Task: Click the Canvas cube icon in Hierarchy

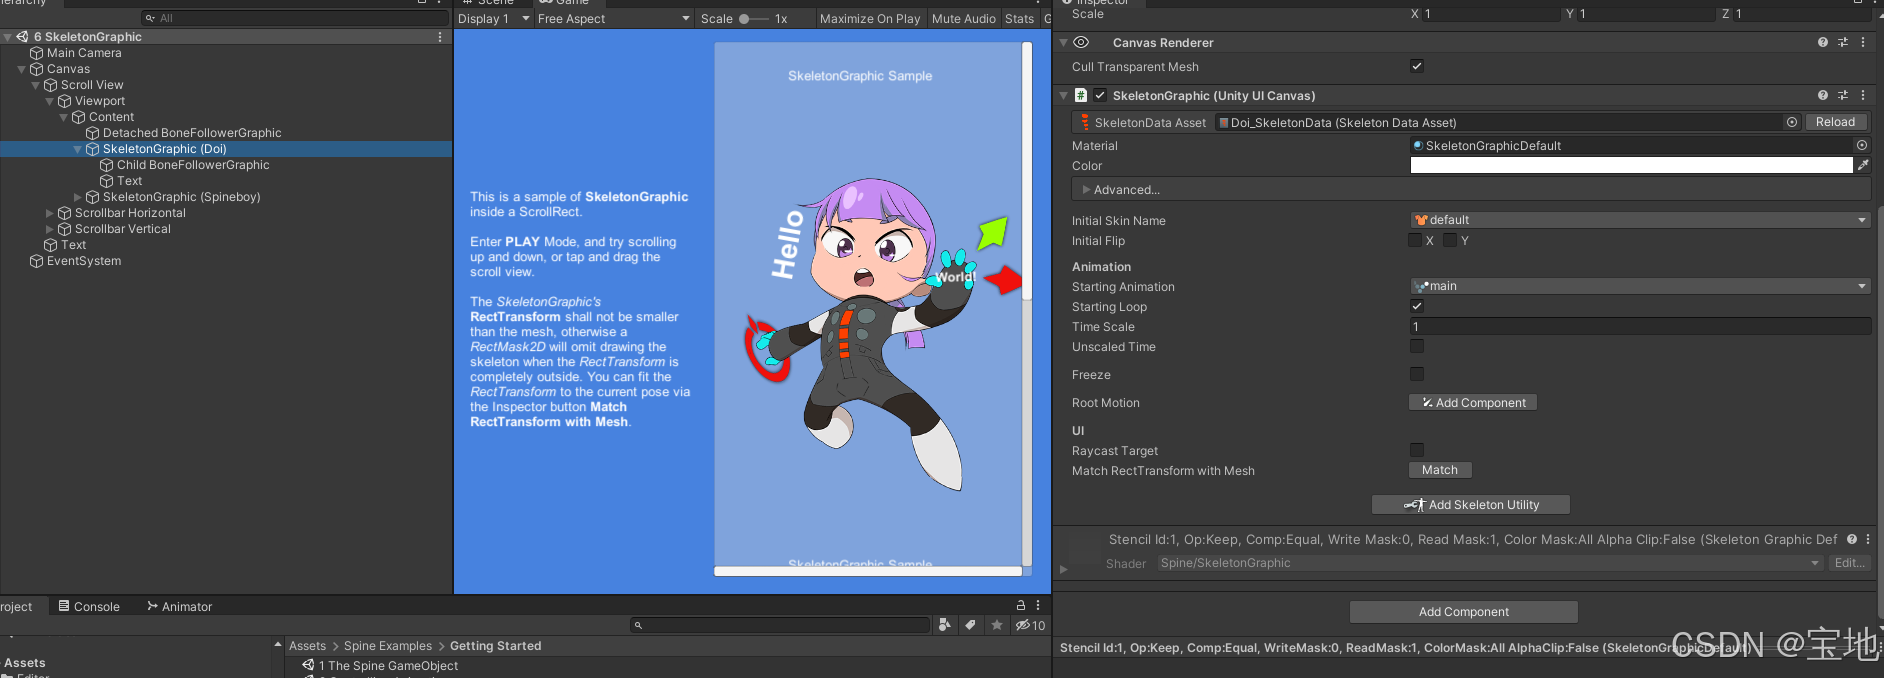Action: (37, 69)
